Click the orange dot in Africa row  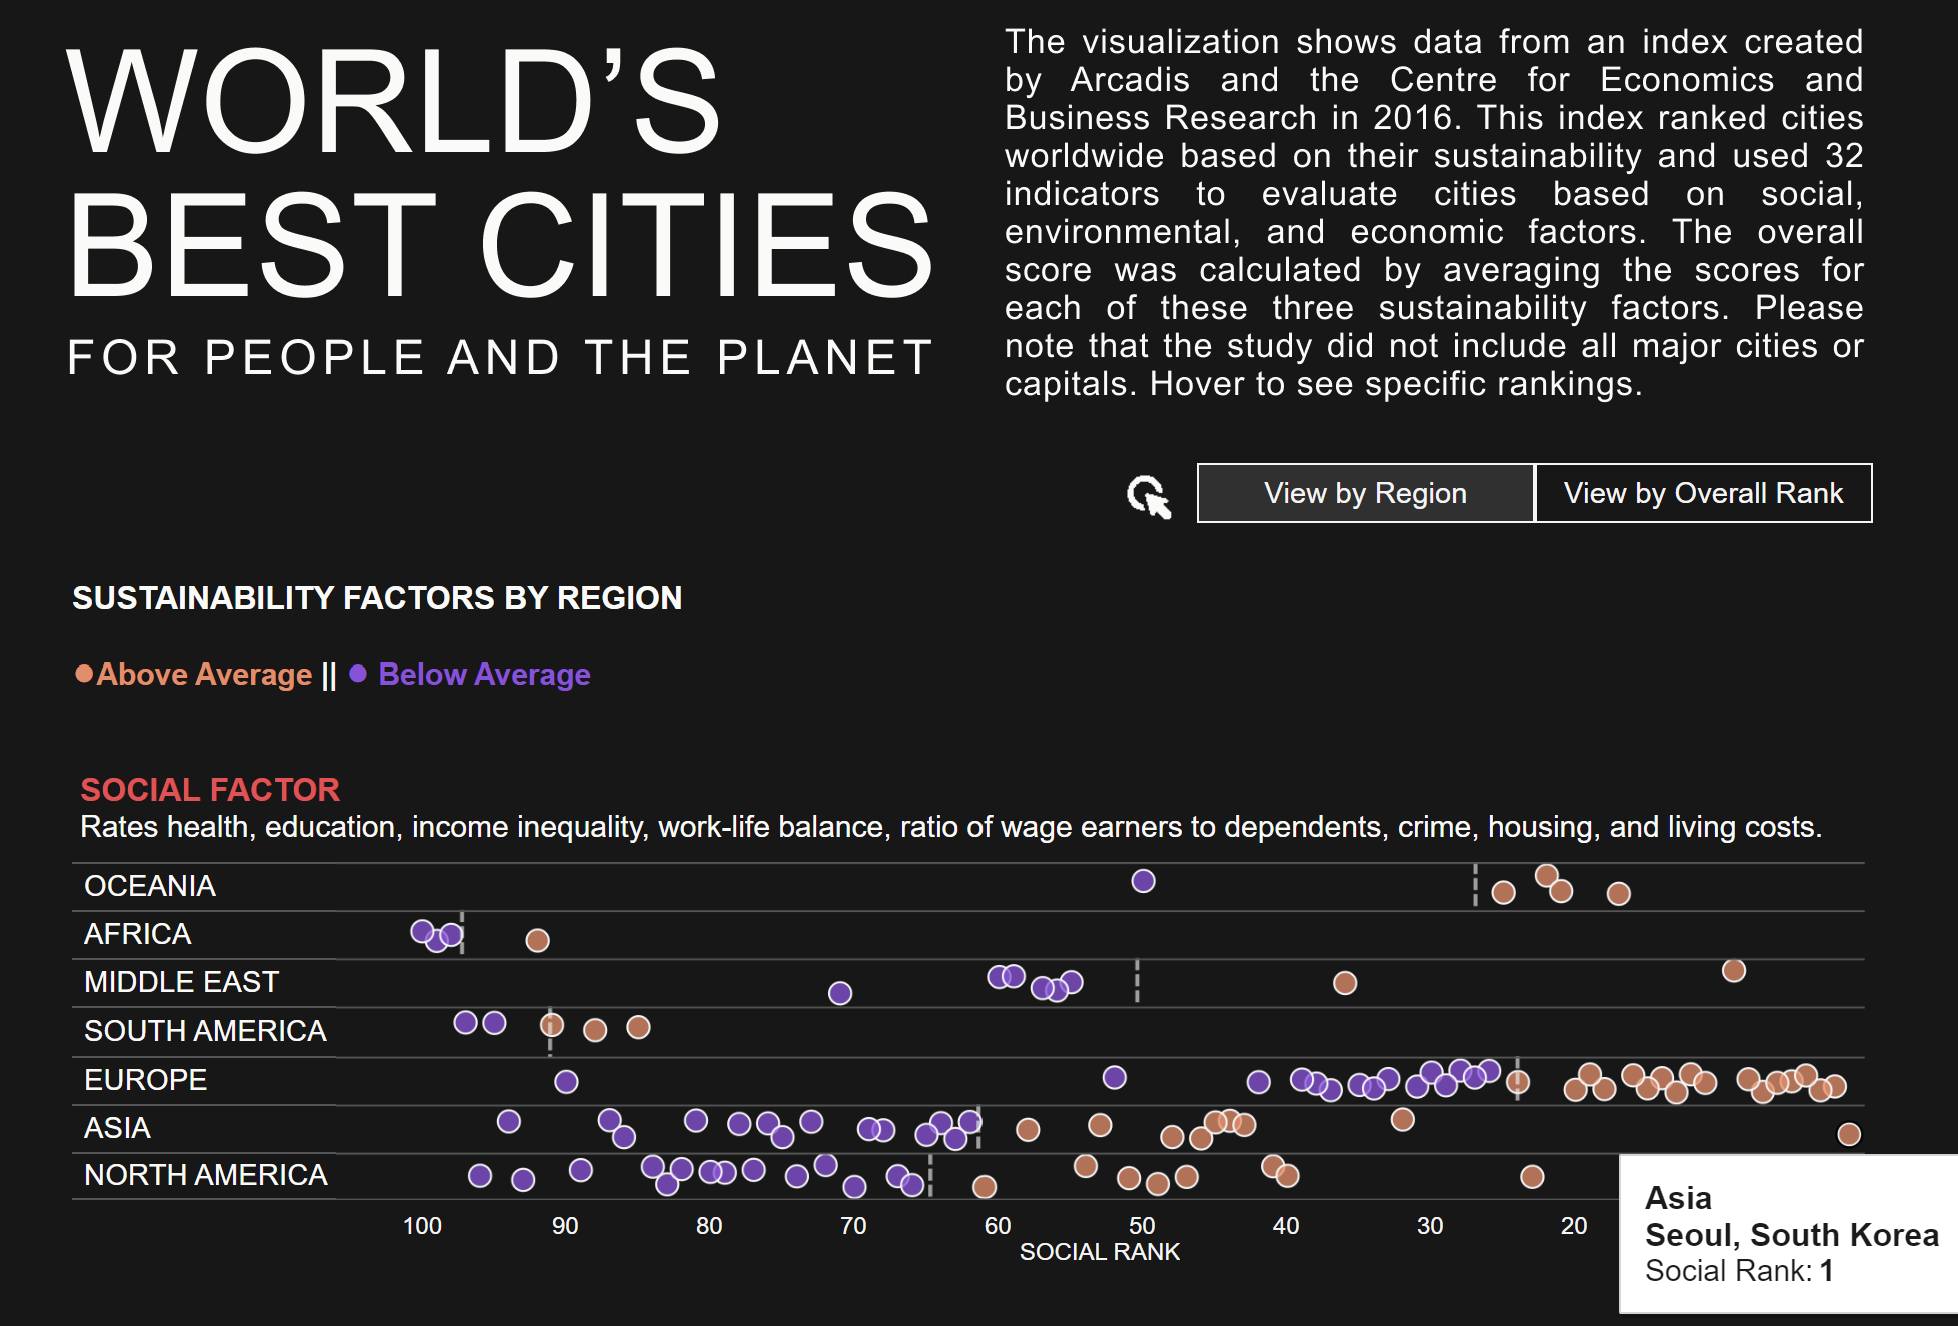pos(537,940)
